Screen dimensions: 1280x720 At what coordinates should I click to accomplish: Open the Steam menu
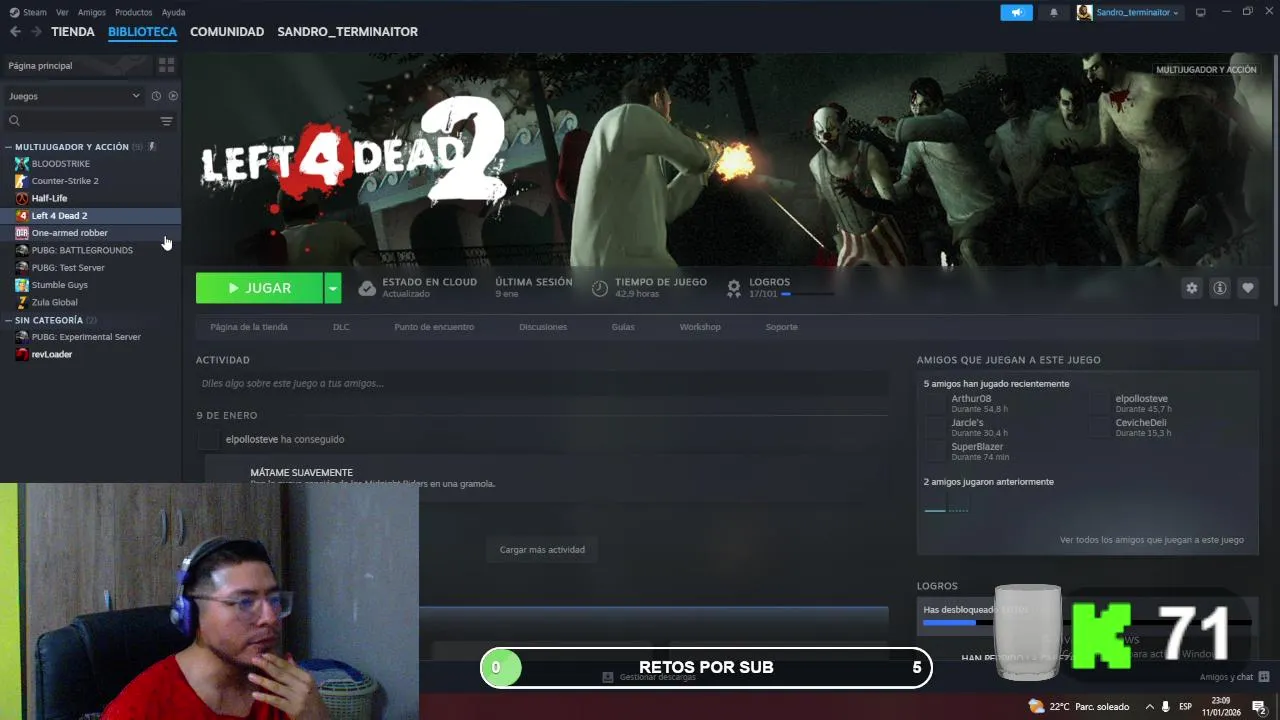pos(28,12)
